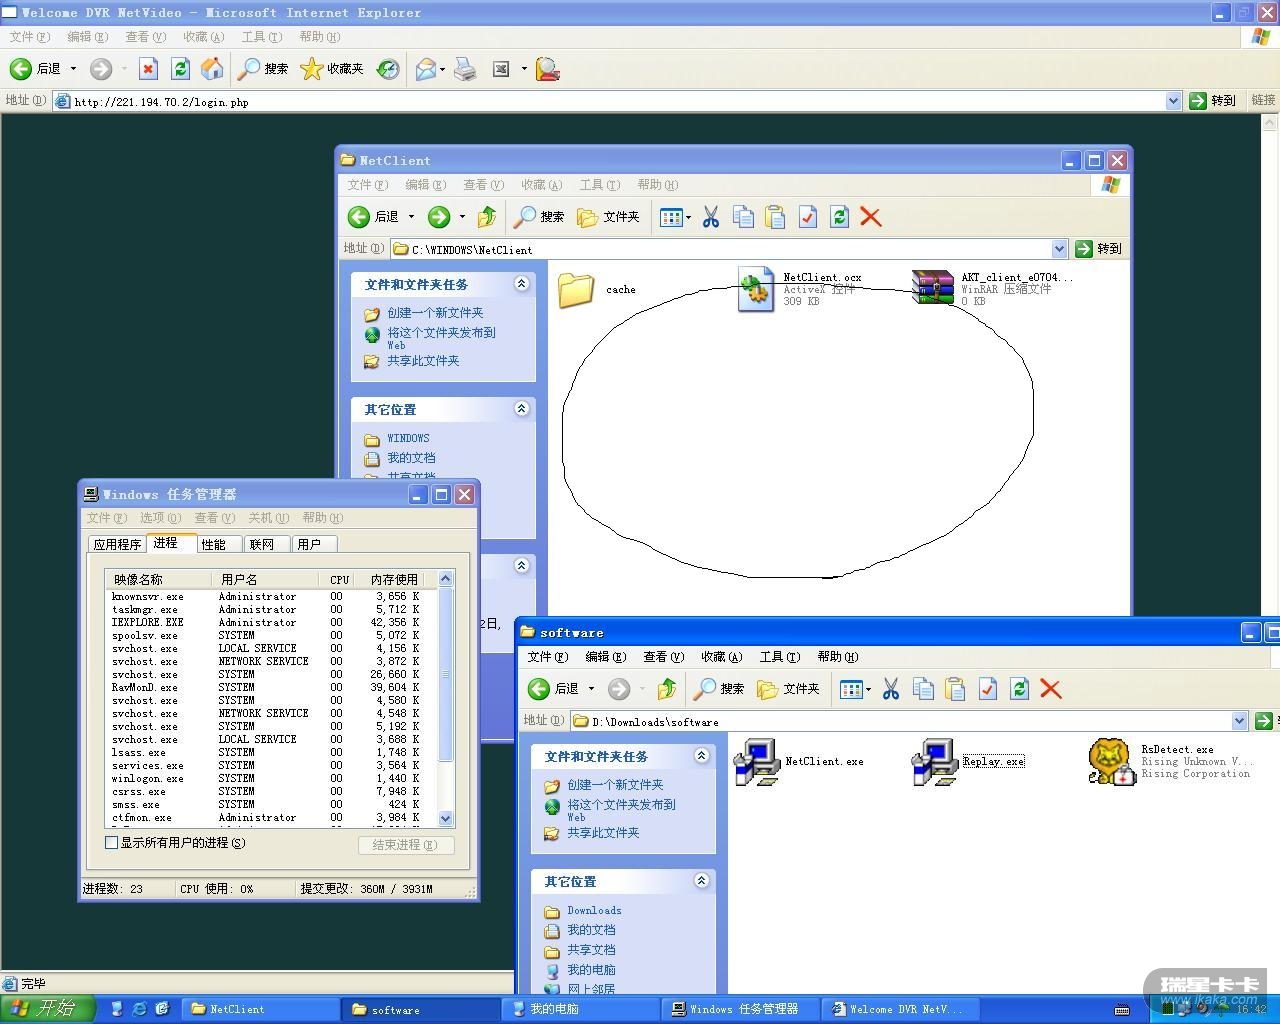Click the 开始 Start button on taskbar
Screen dimensions: 1280x1024
tap(47, 1008)
